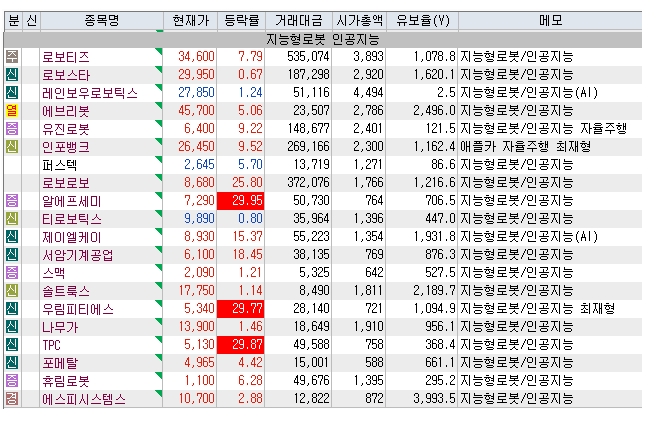Click the red highlighted 29.95 rate cell
This screenshot has height=423, width=663.
pos(241,201)
